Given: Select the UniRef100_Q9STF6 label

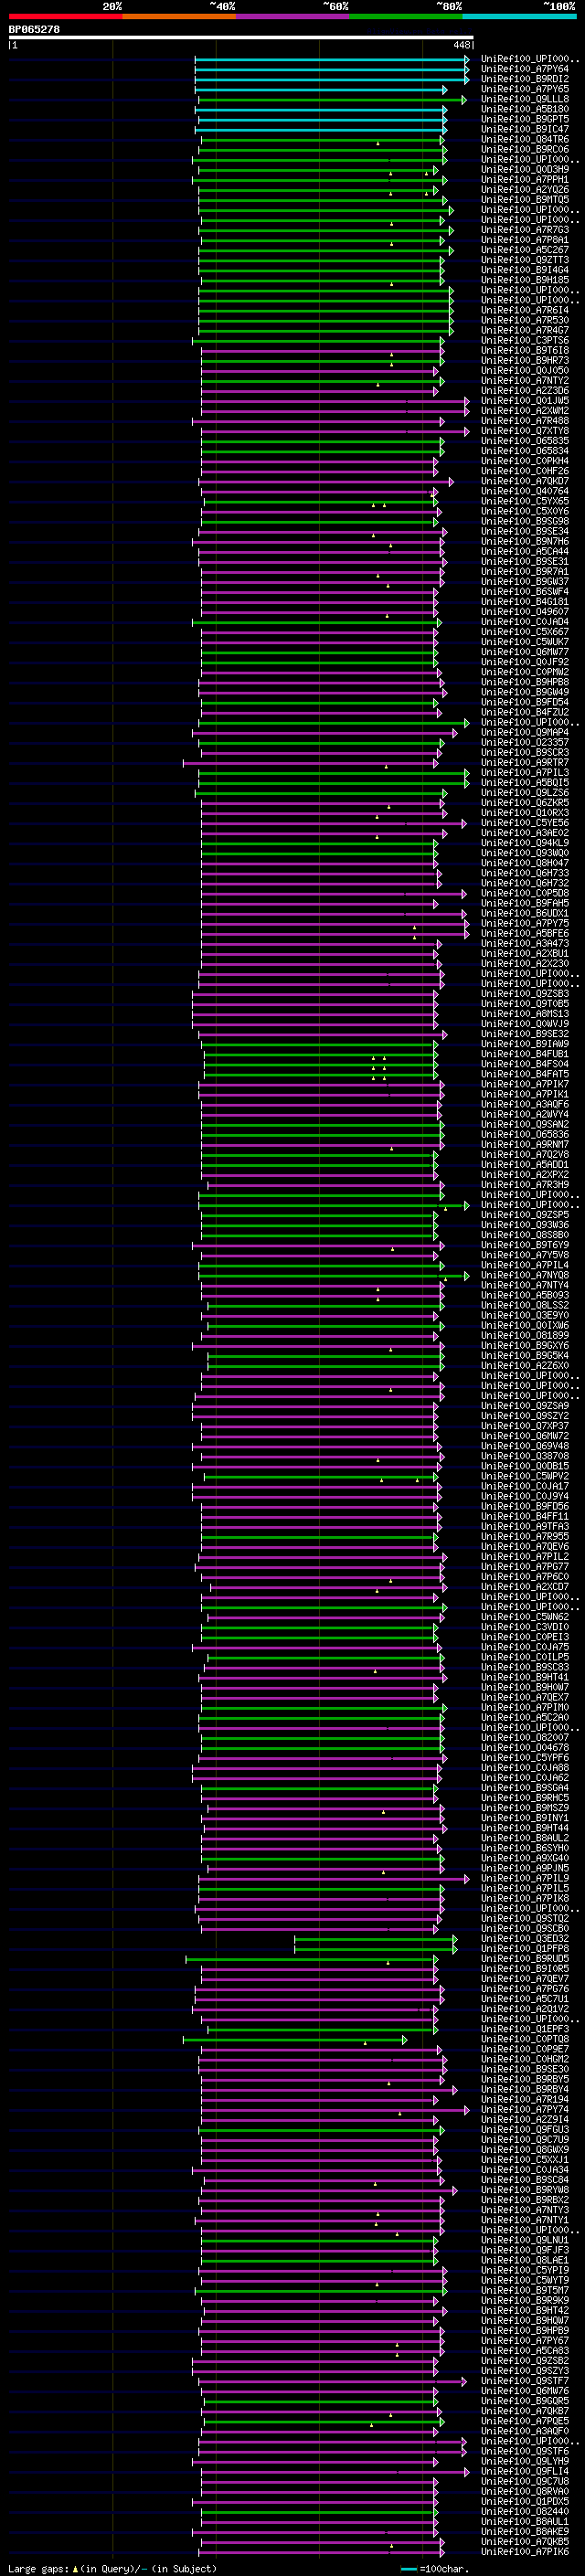Looking at the screenshot, I should click(525, 2451).
